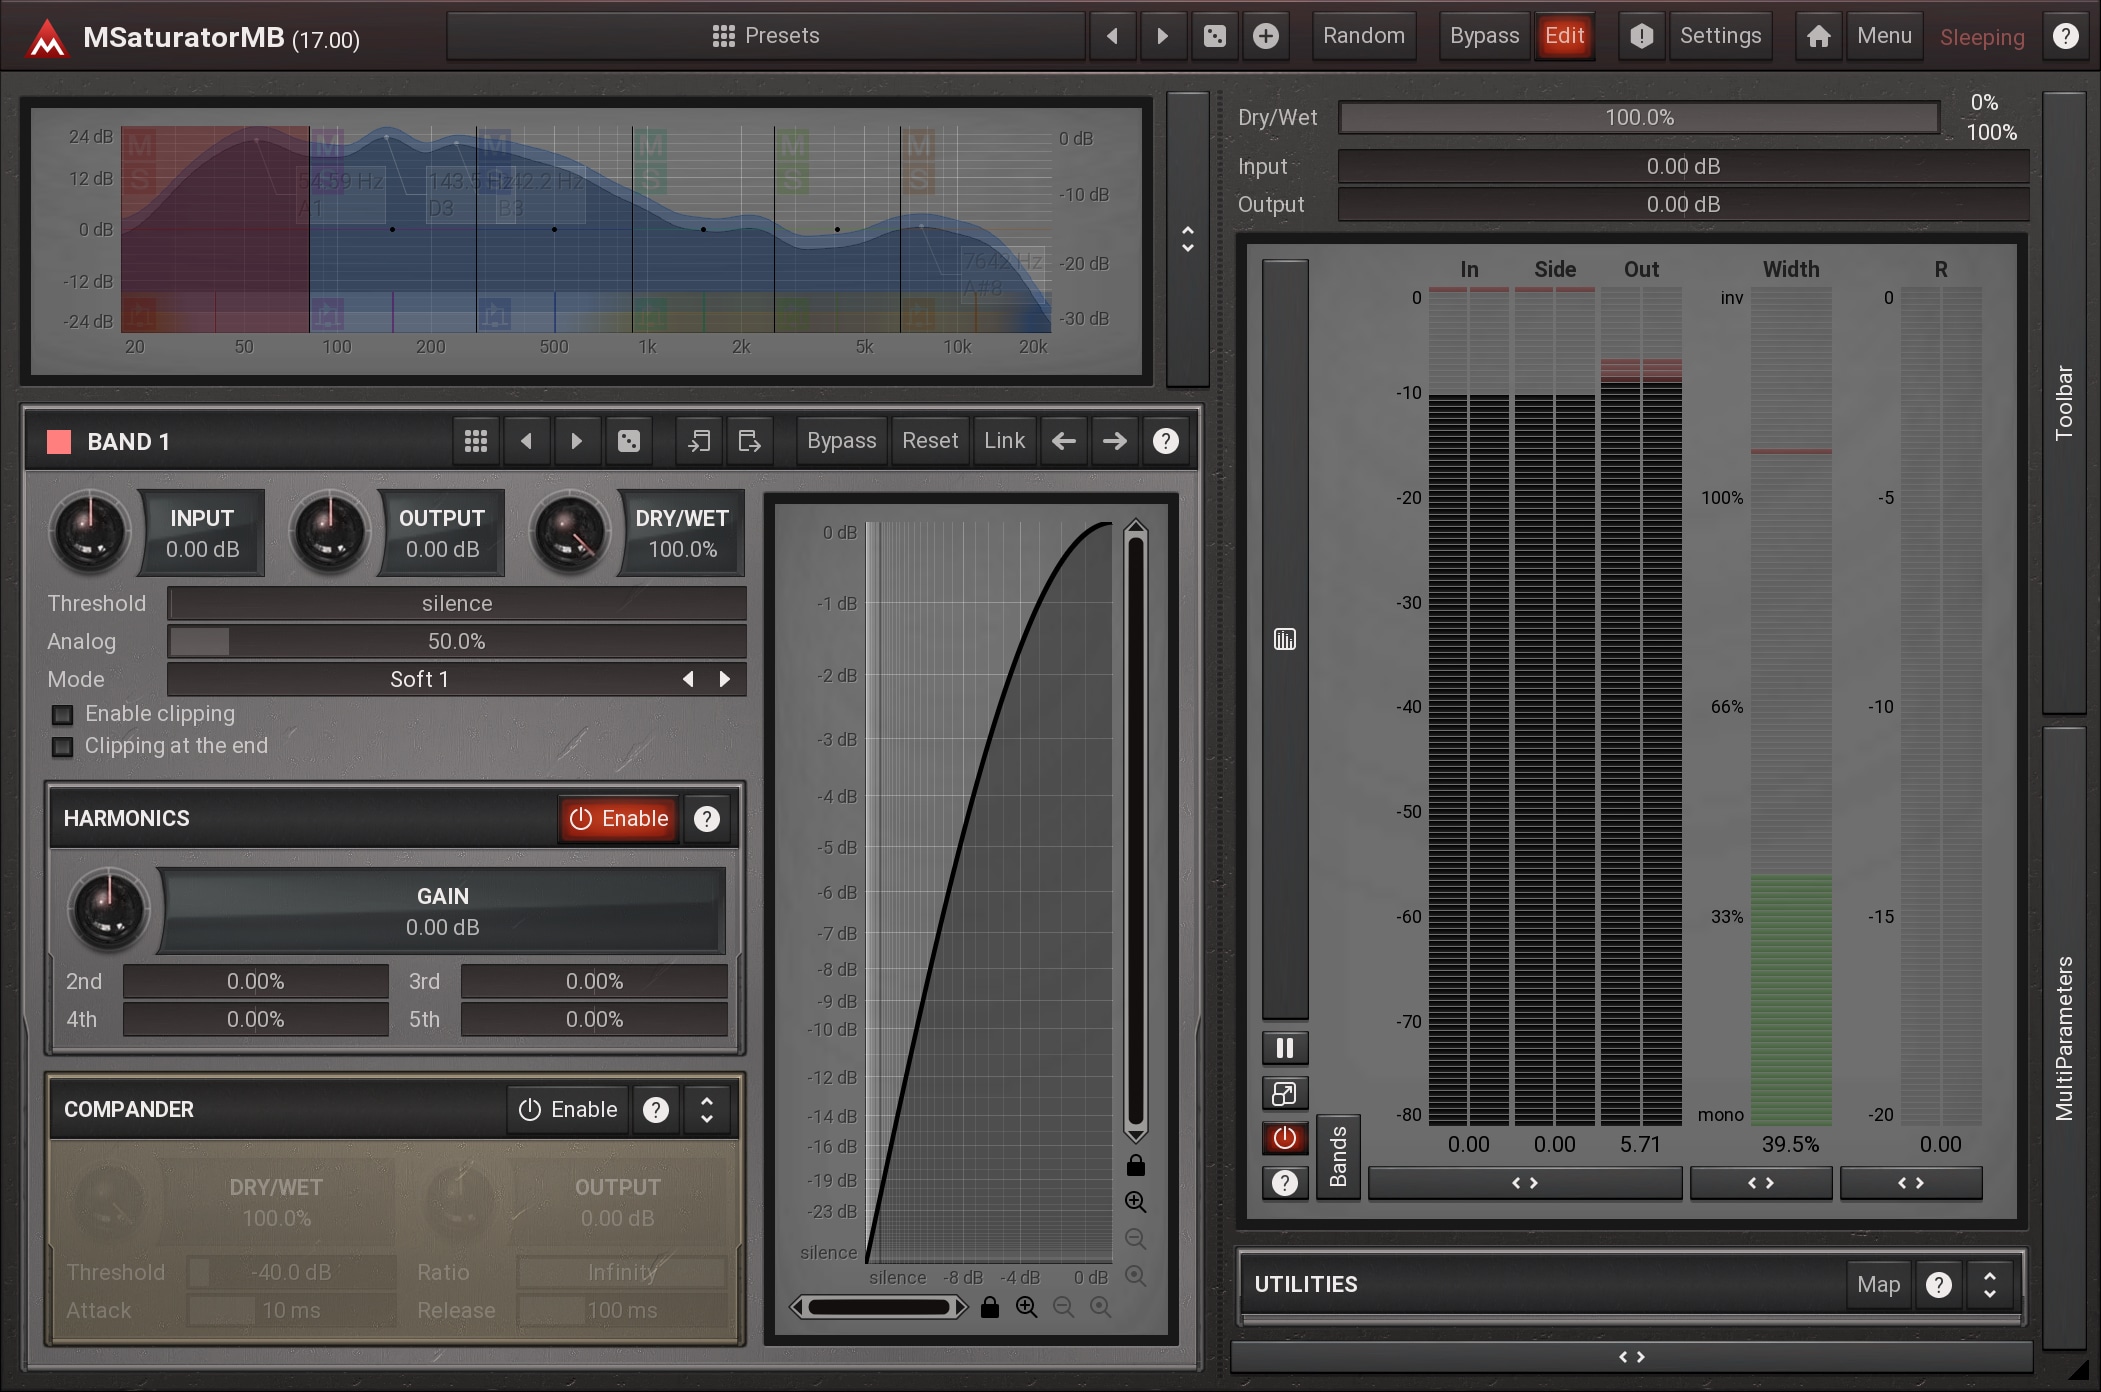The width and height of the screenshot is (2101, 1392).
Task: Reset Band 1 settings
Action: 929,441
